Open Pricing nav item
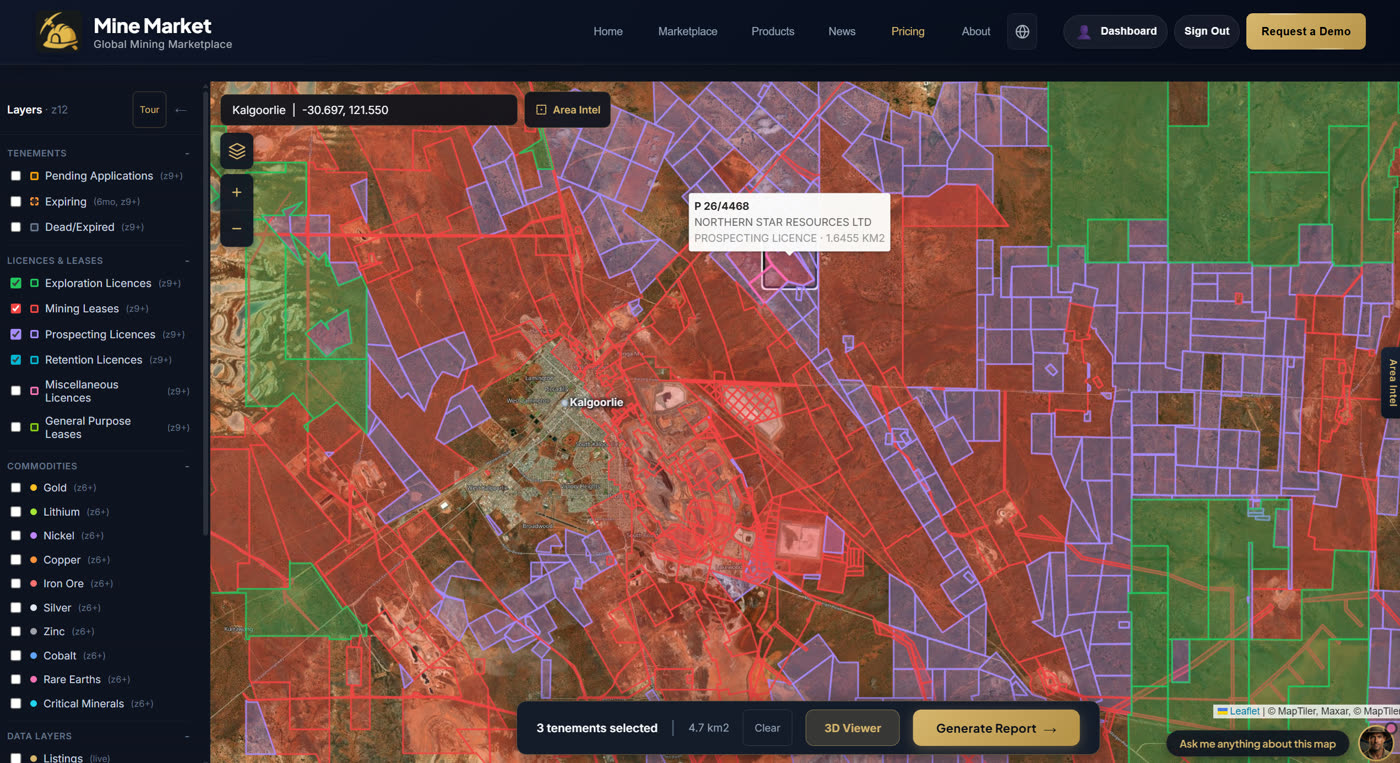This screenshot has height=763, width=1400. 908,31
